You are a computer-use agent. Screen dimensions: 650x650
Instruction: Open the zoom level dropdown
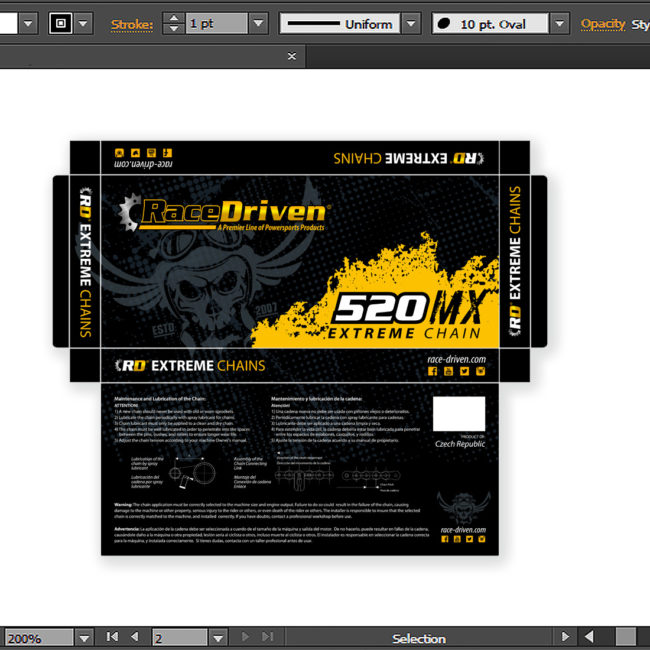tap(84, 638)
